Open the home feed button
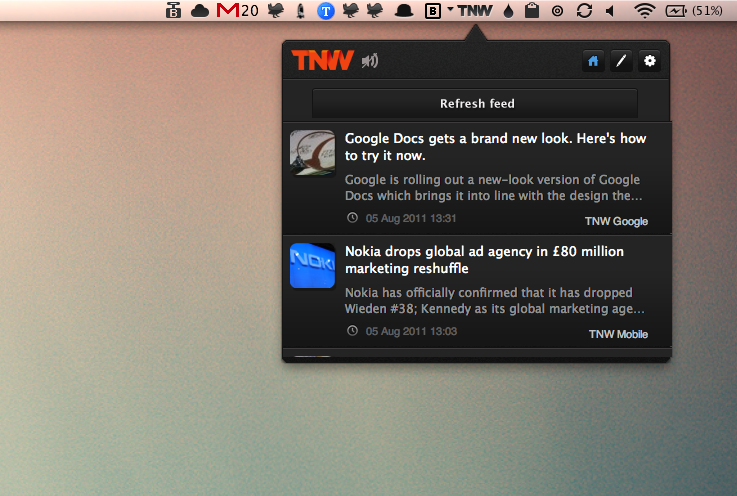The image size is (737, 496). pyautogui.click(x=593, y=61)
